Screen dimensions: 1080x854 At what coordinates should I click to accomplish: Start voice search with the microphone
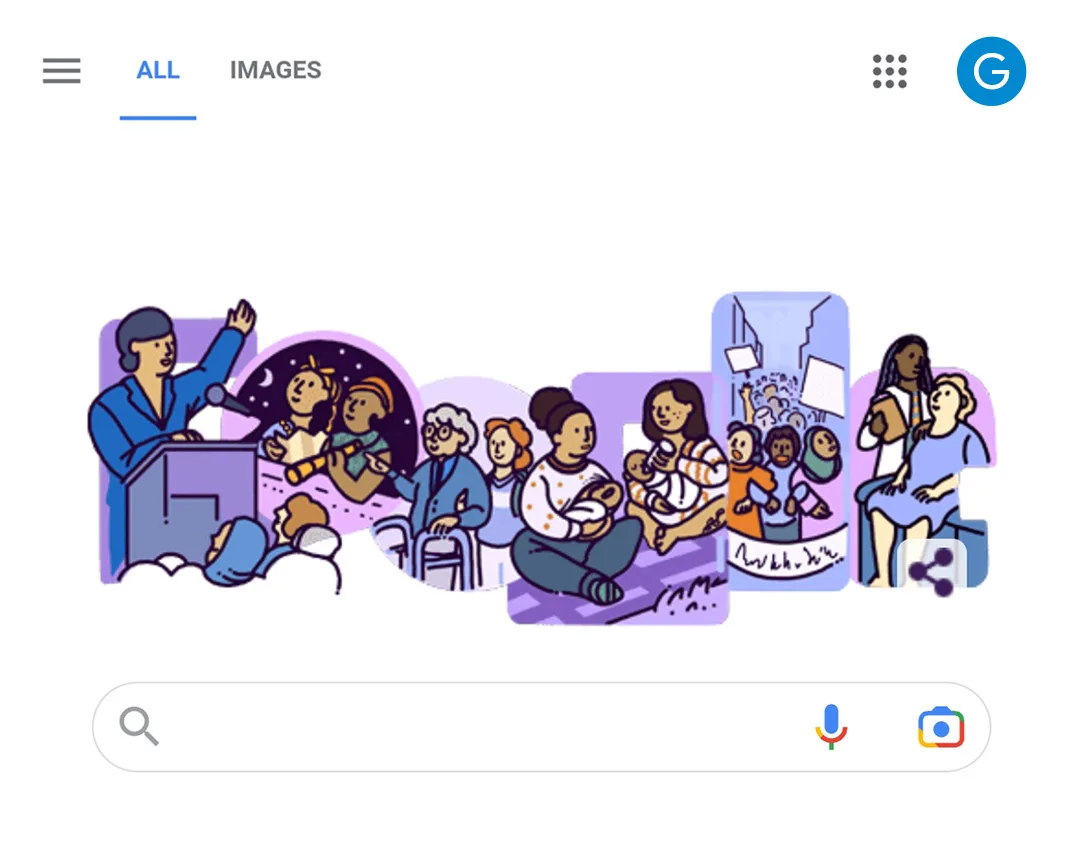831,727
